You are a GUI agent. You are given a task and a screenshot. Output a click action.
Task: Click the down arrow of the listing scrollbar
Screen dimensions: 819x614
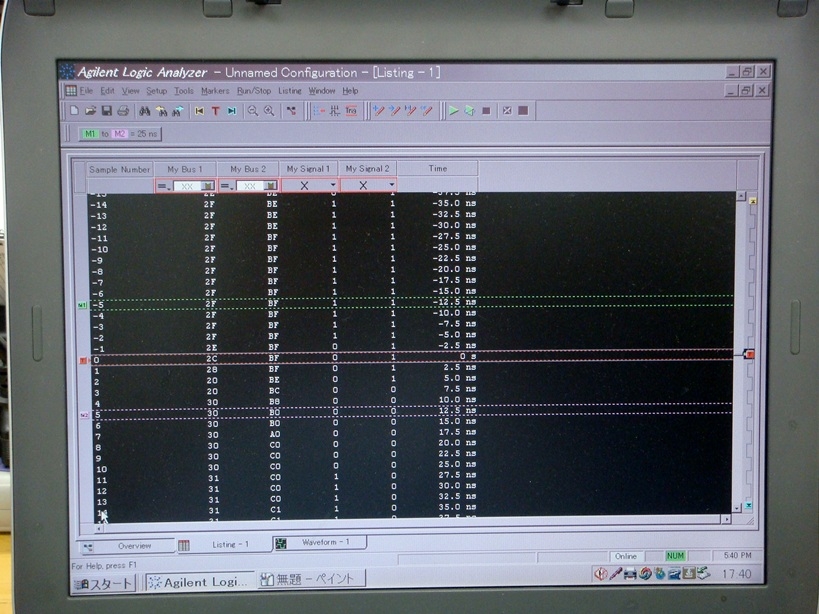click(x=737, y=508)
